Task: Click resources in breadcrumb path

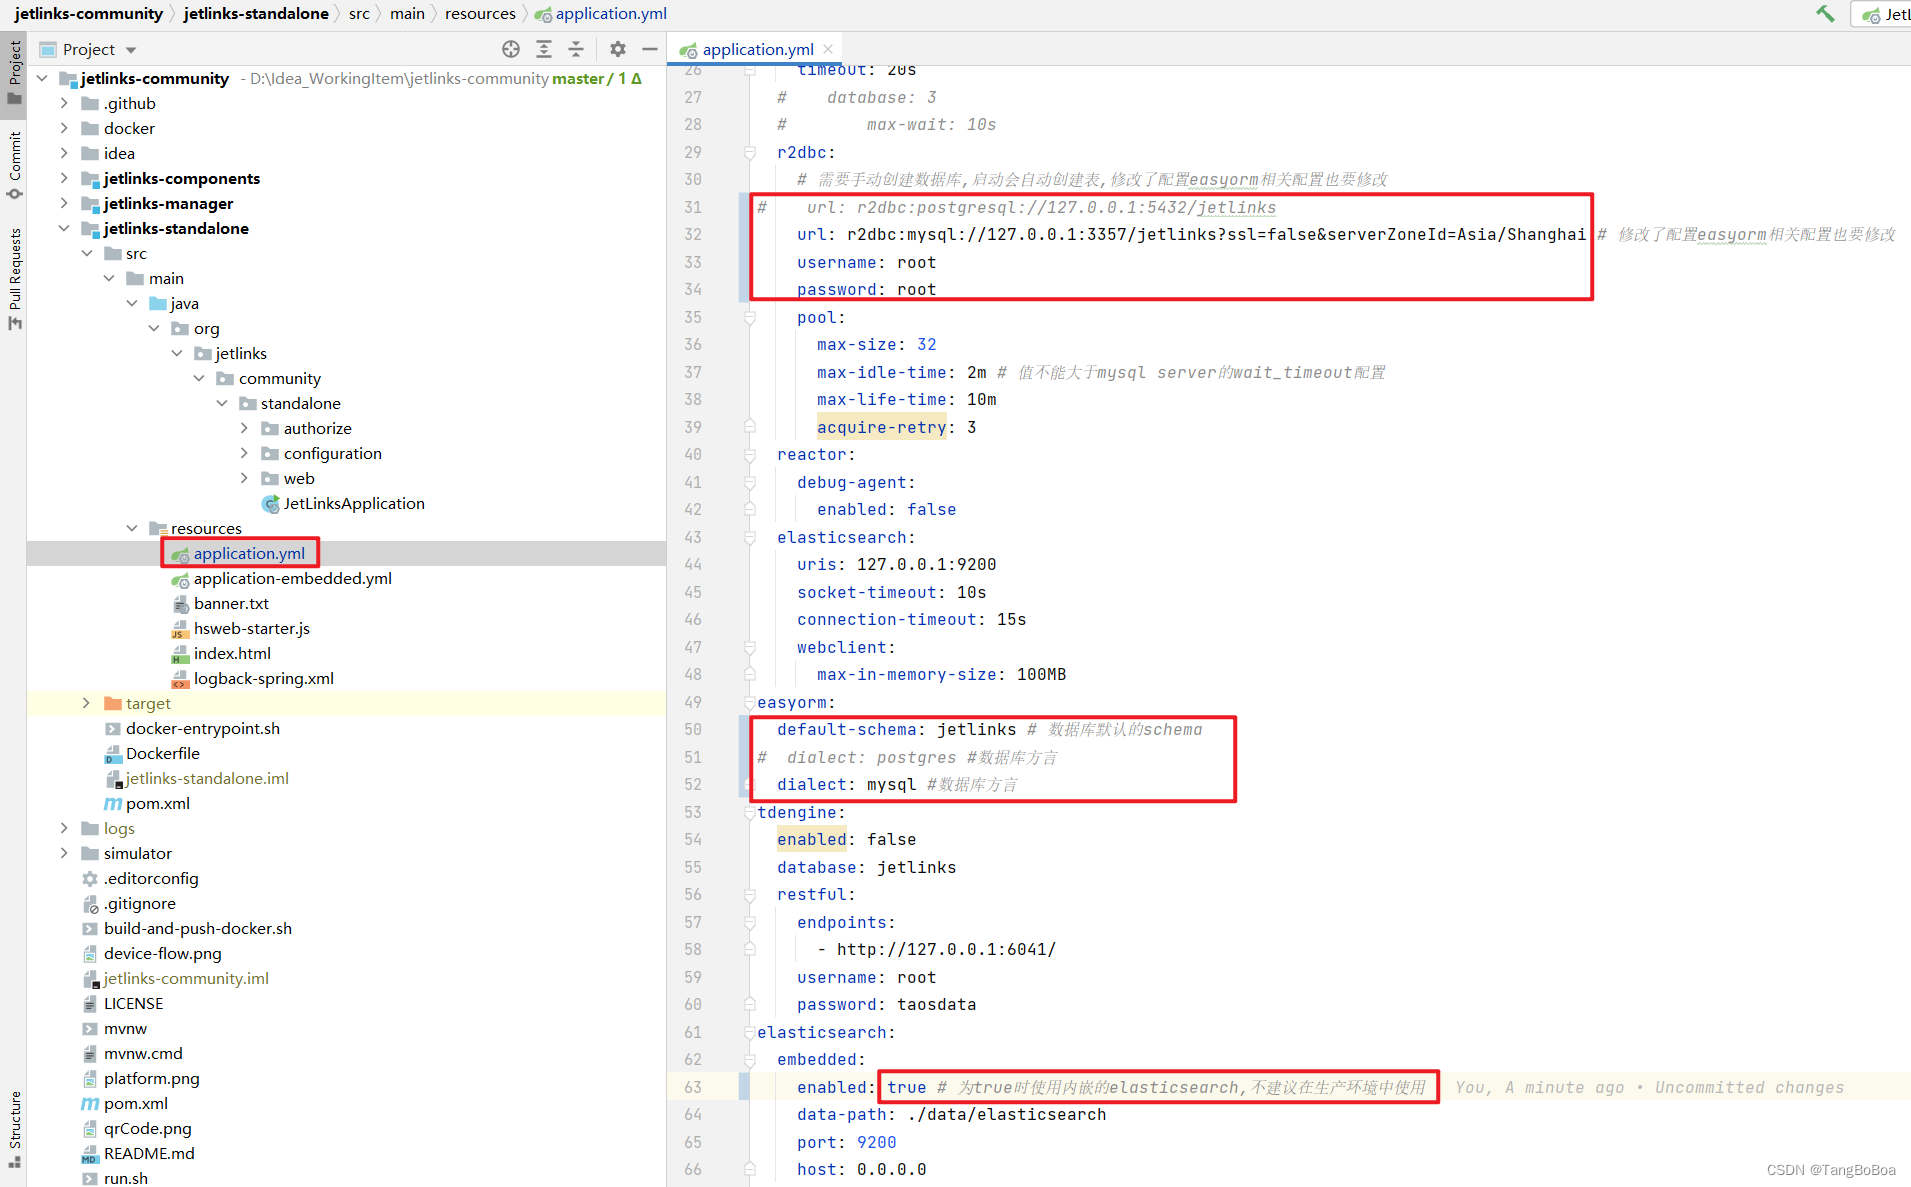Action: [480, 13]
